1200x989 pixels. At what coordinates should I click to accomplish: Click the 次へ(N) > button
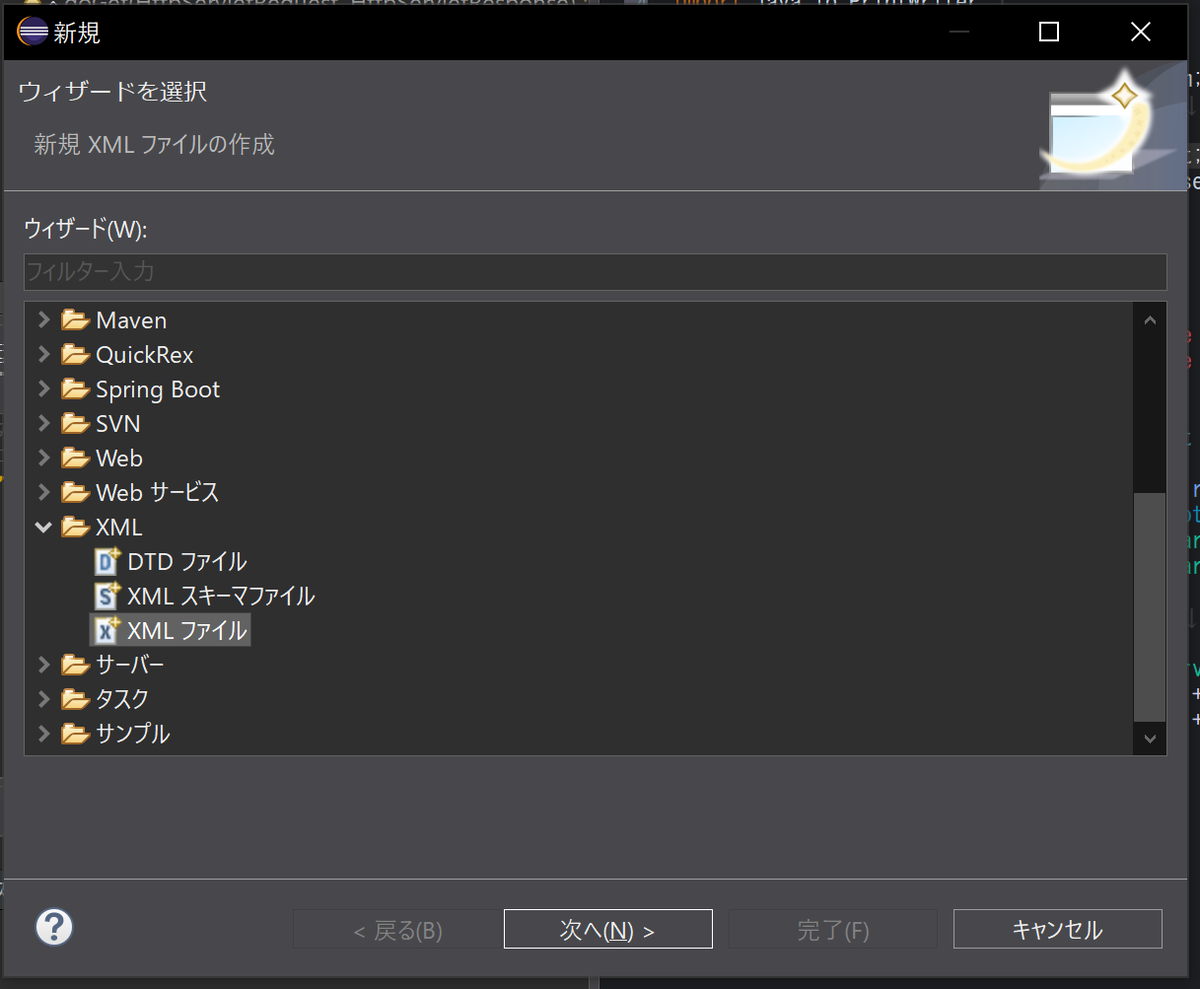(608, 929)
